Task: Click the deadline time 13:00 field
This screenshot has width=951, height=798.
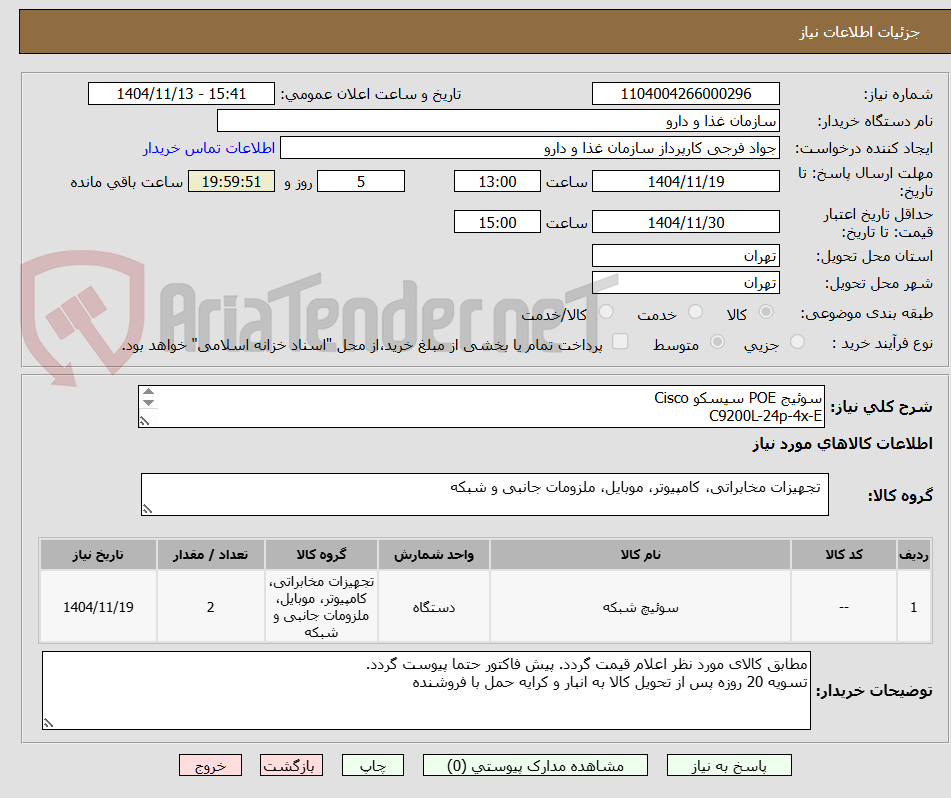Action: [x=497, y=181]
